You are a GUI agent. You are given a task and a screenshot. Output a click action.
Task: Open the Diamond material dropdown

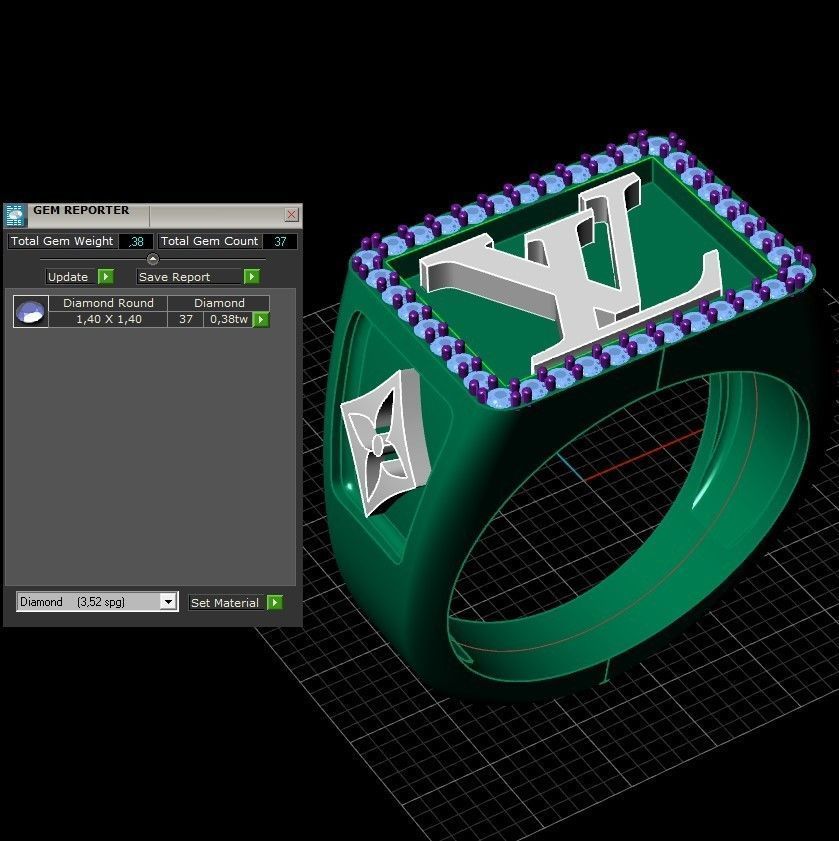click(168, 602)
